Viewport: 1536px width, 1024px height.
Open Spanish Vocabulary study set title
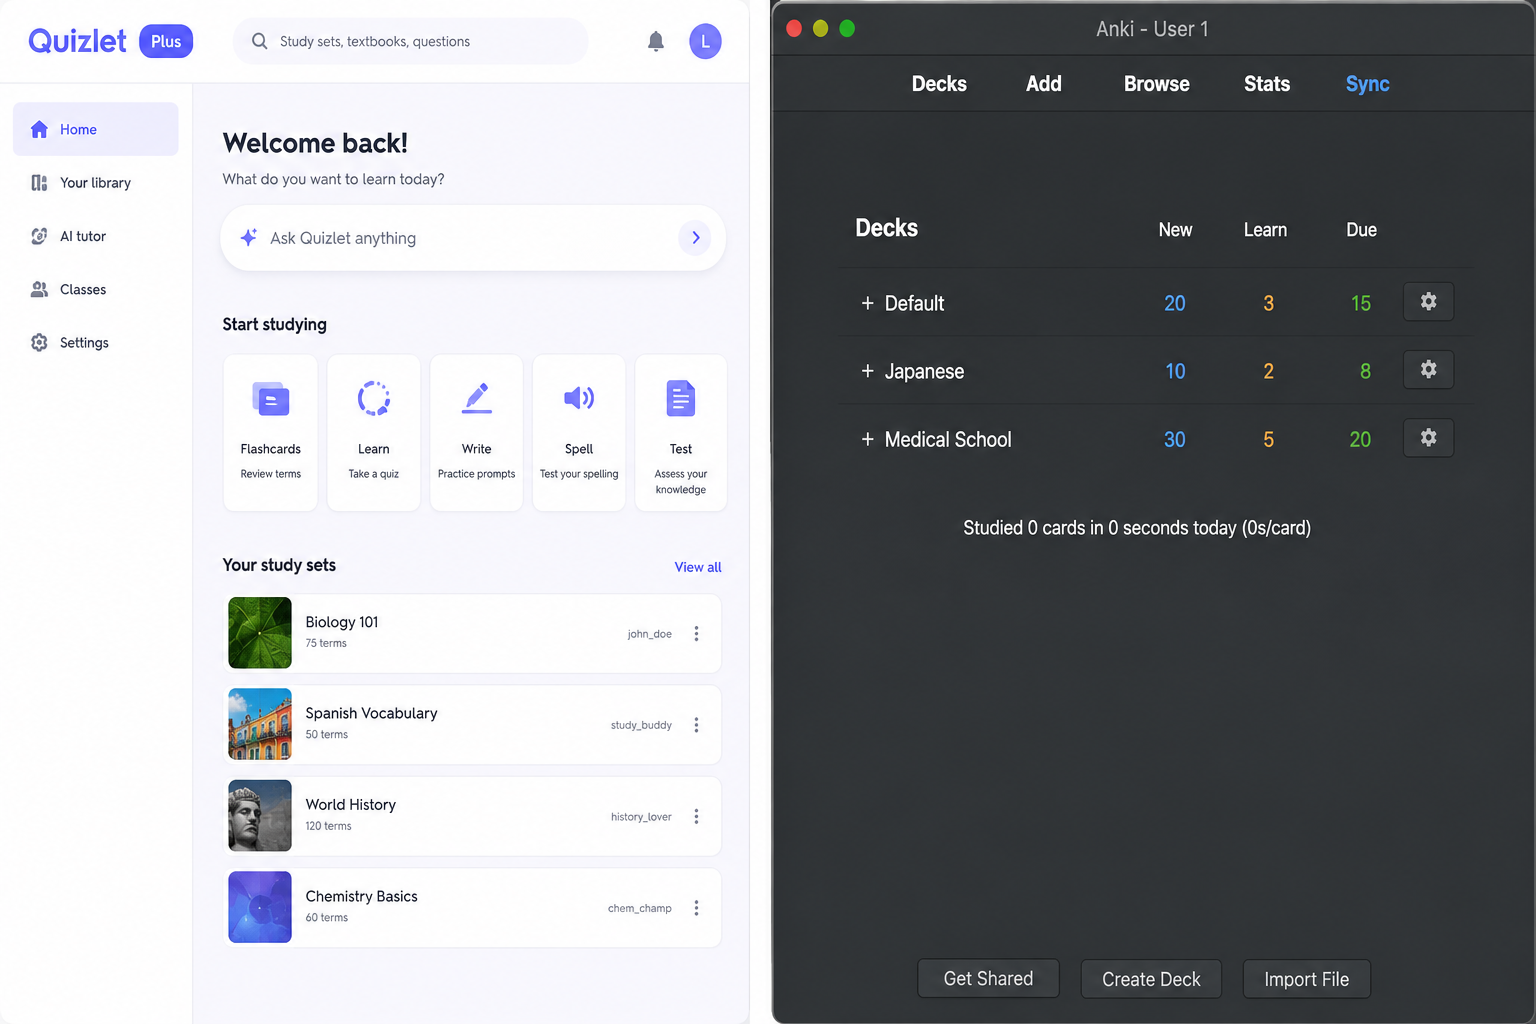371,713
